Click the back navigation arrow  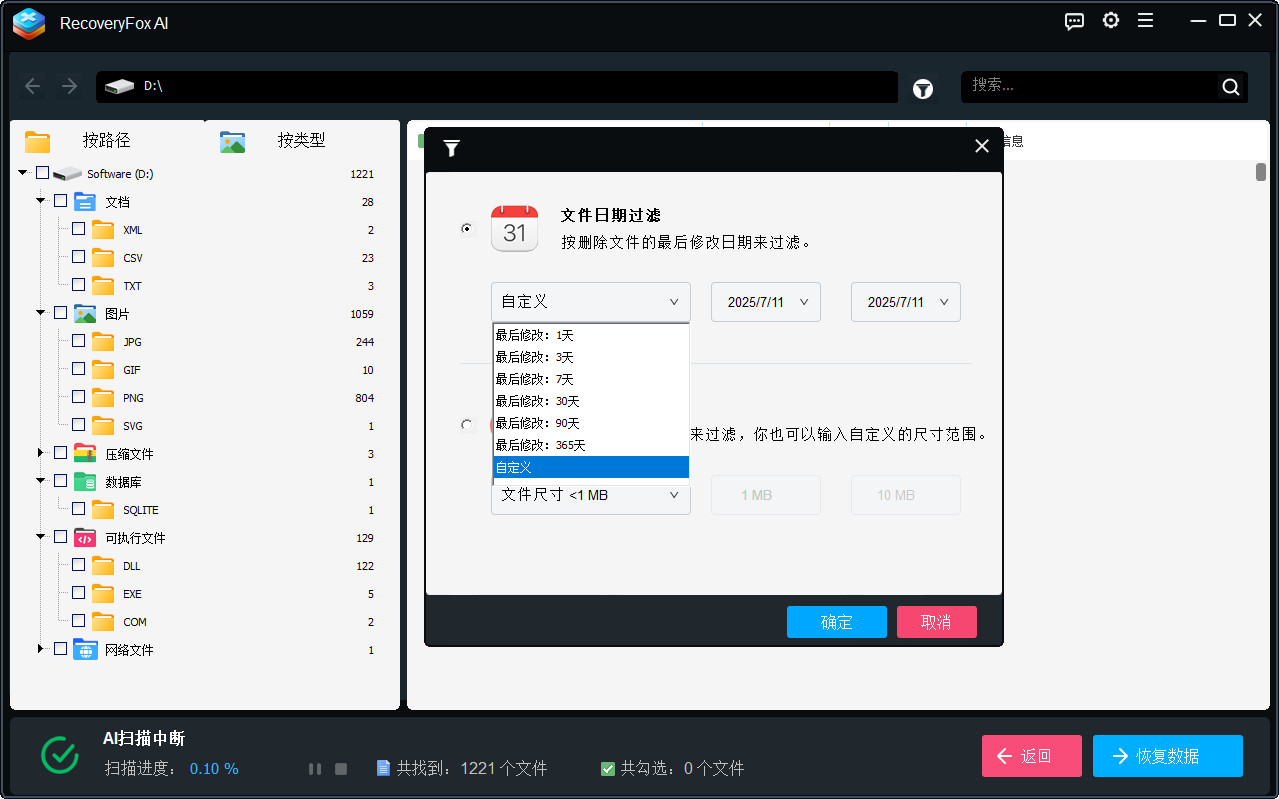click(32, 86)
